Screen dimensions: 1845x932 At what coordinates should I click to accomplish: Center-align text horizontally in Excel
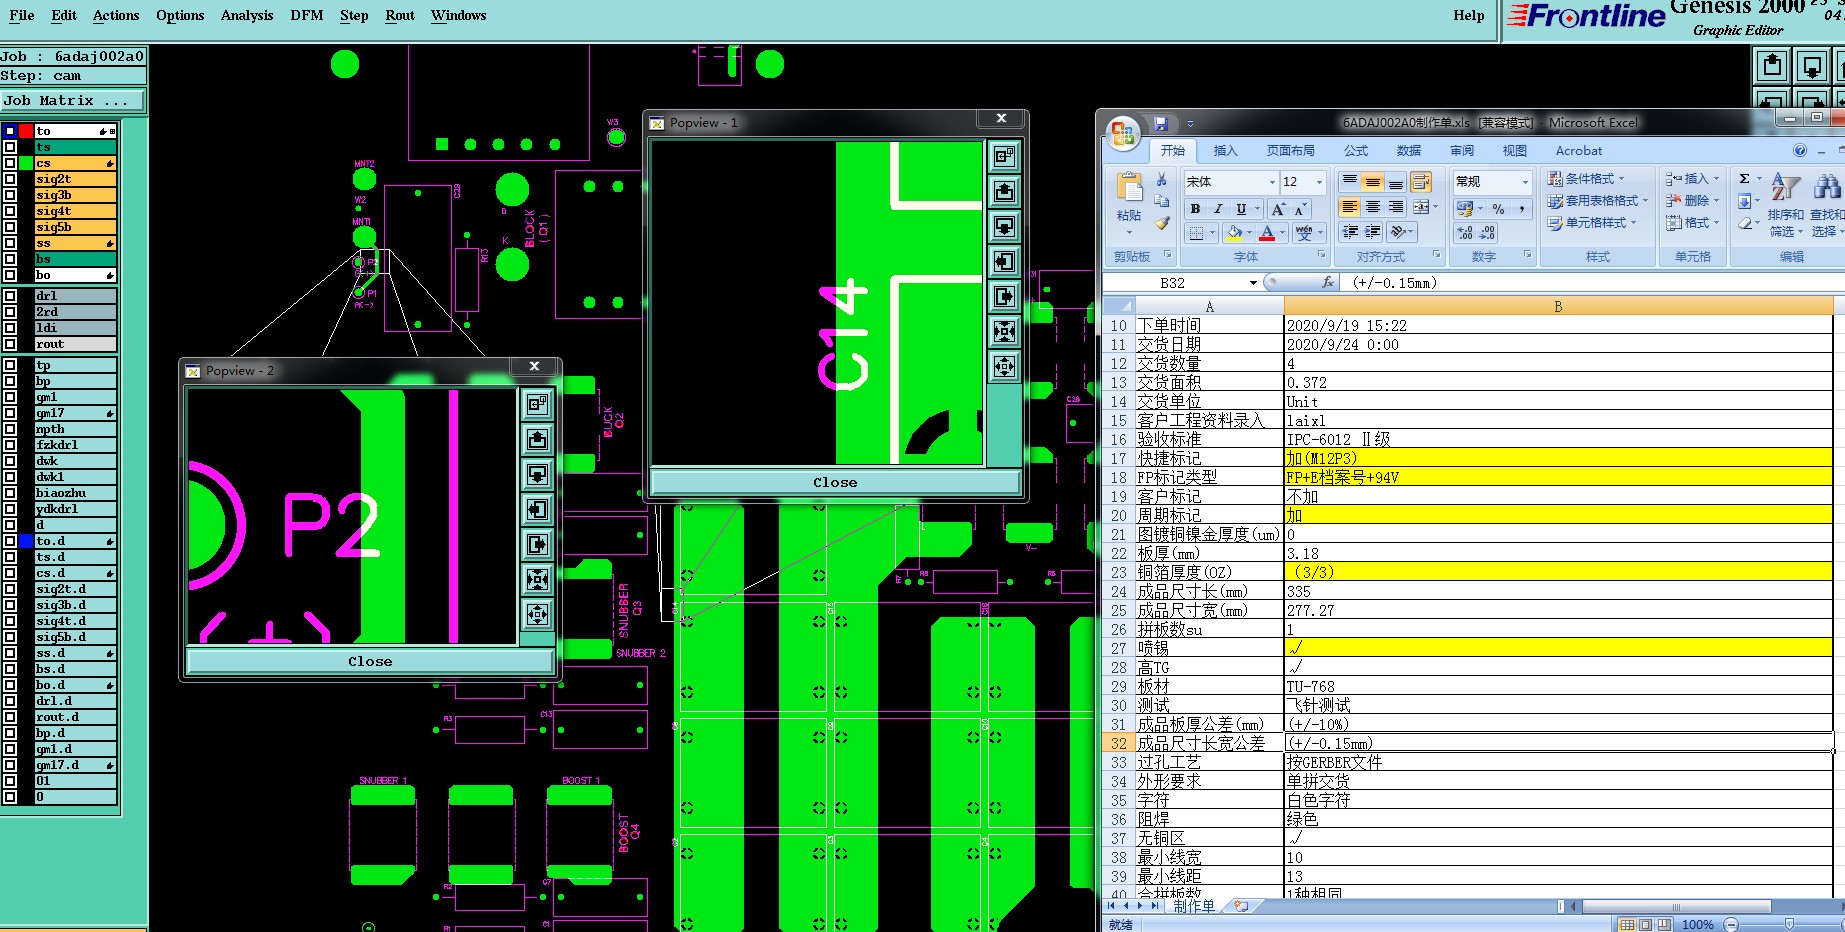(1373, 207)
